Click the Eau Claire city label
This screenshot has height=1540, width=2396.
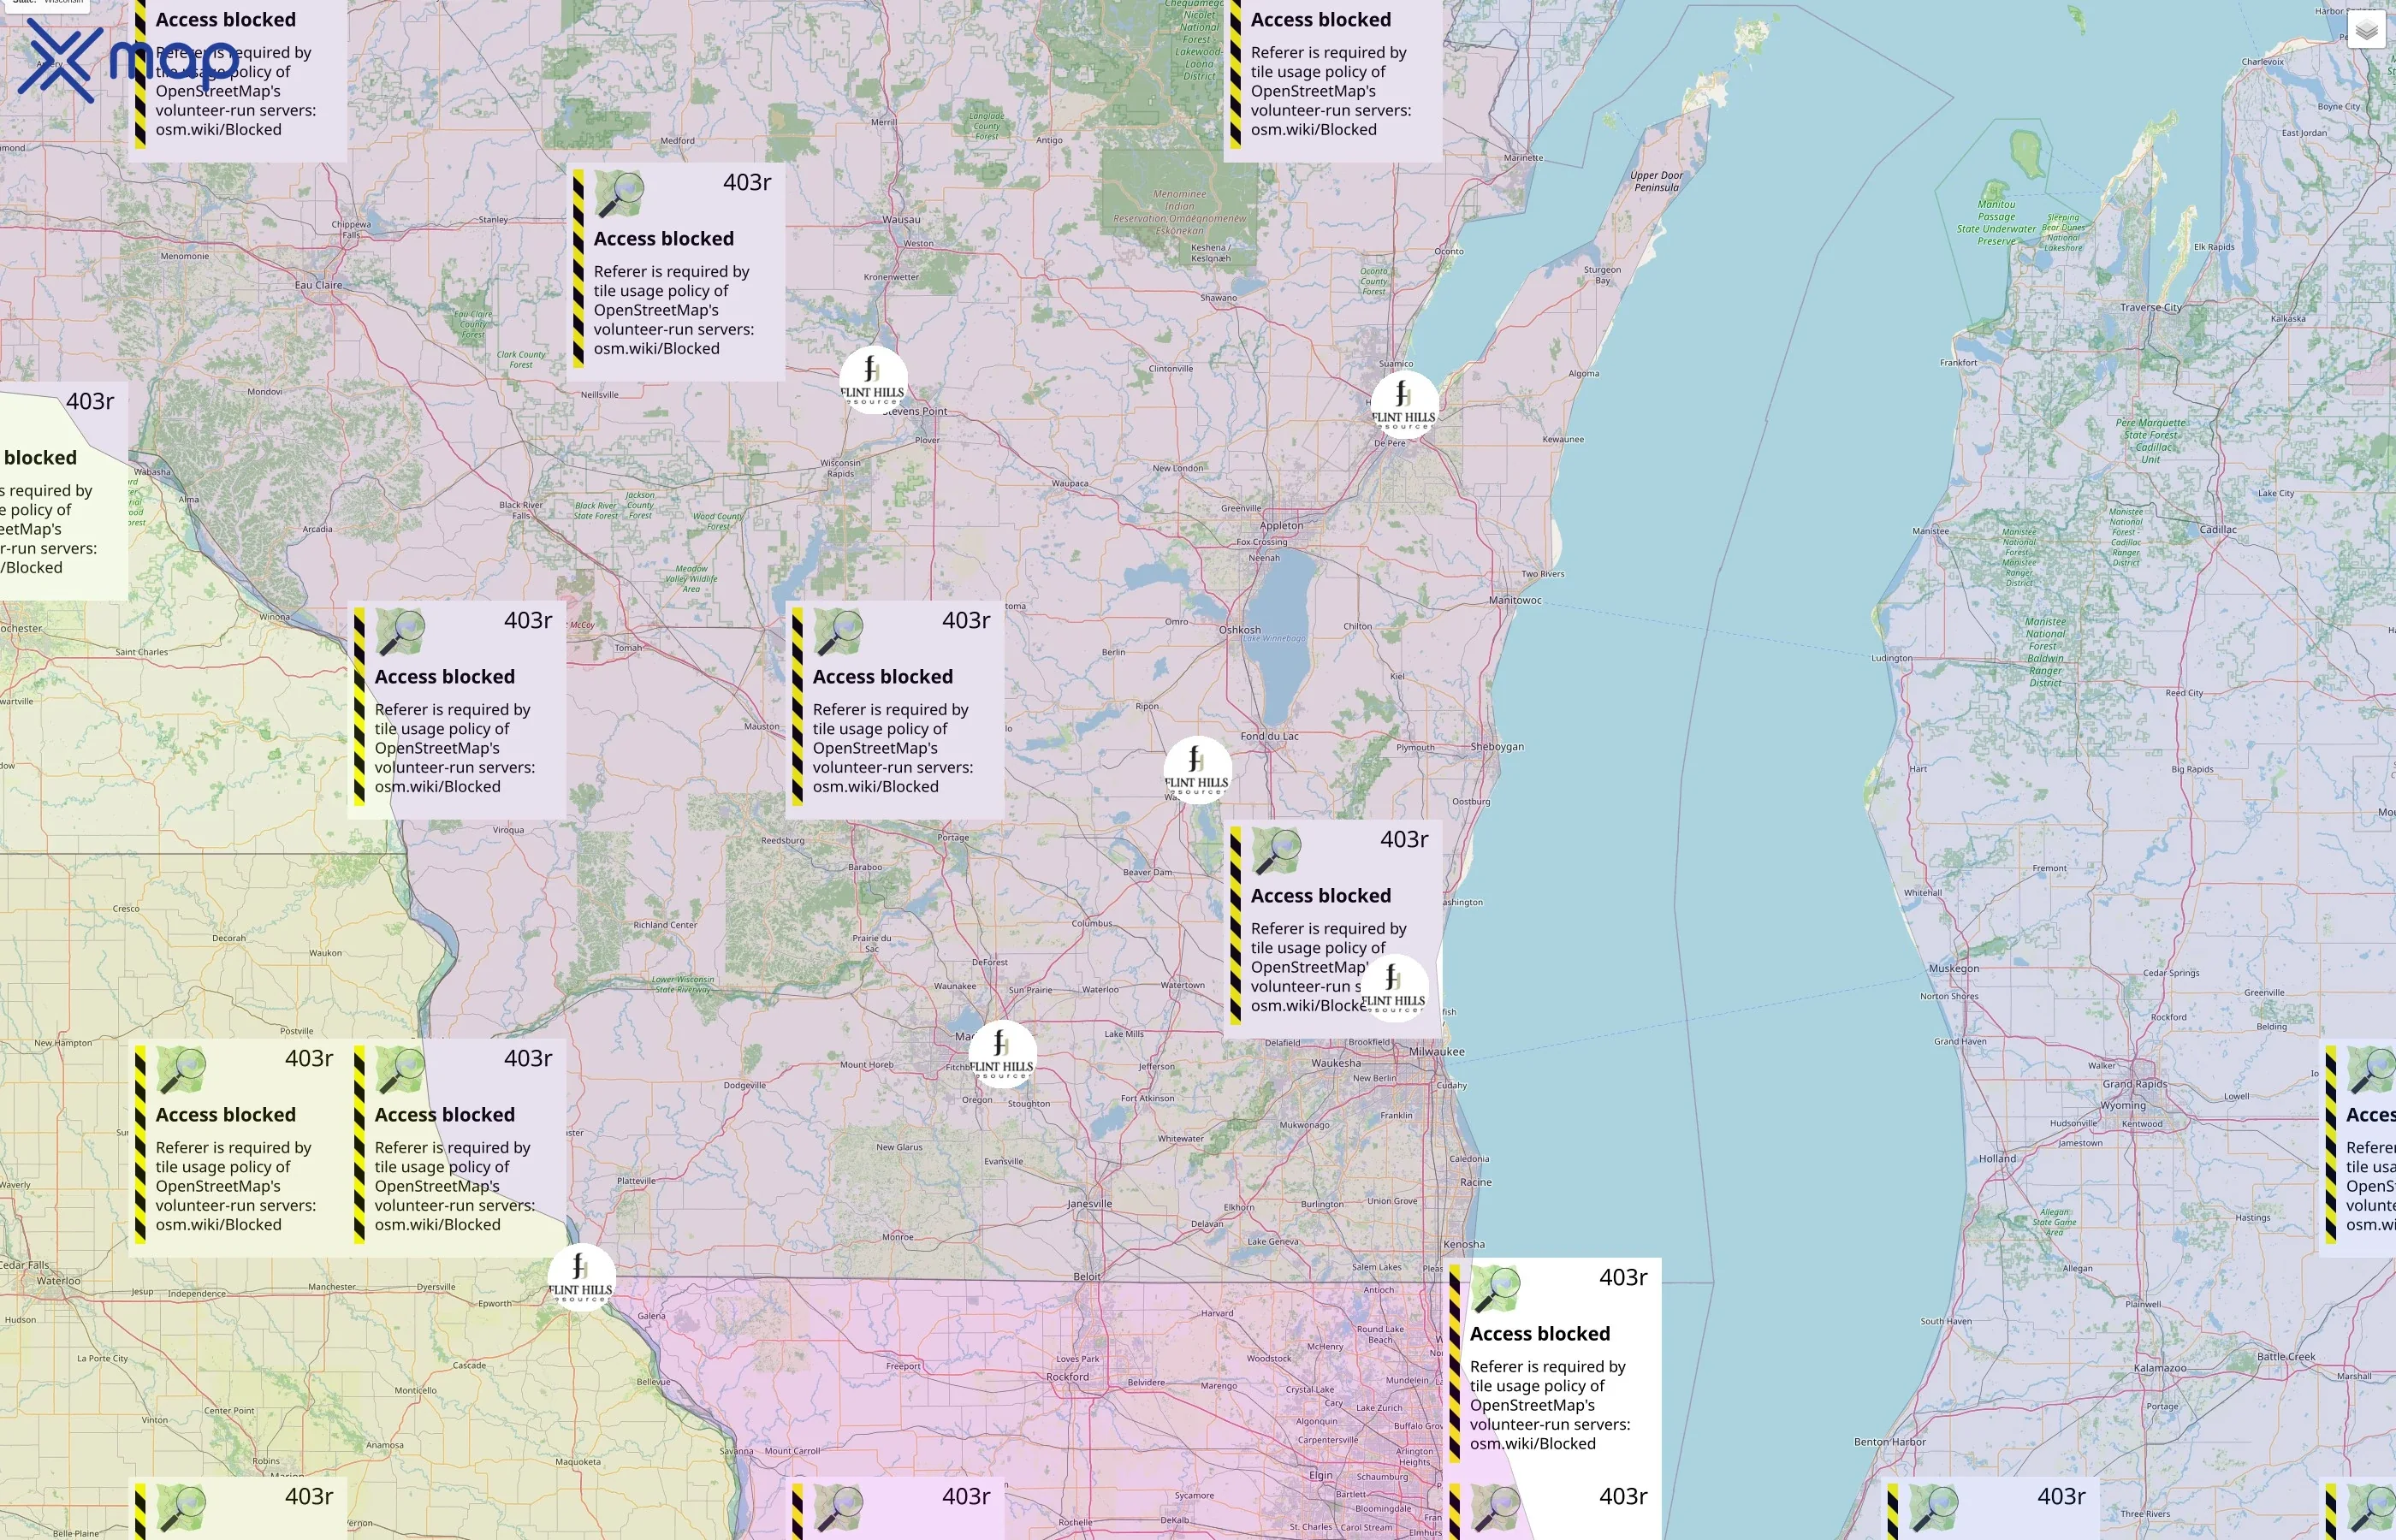coord(318,285)
